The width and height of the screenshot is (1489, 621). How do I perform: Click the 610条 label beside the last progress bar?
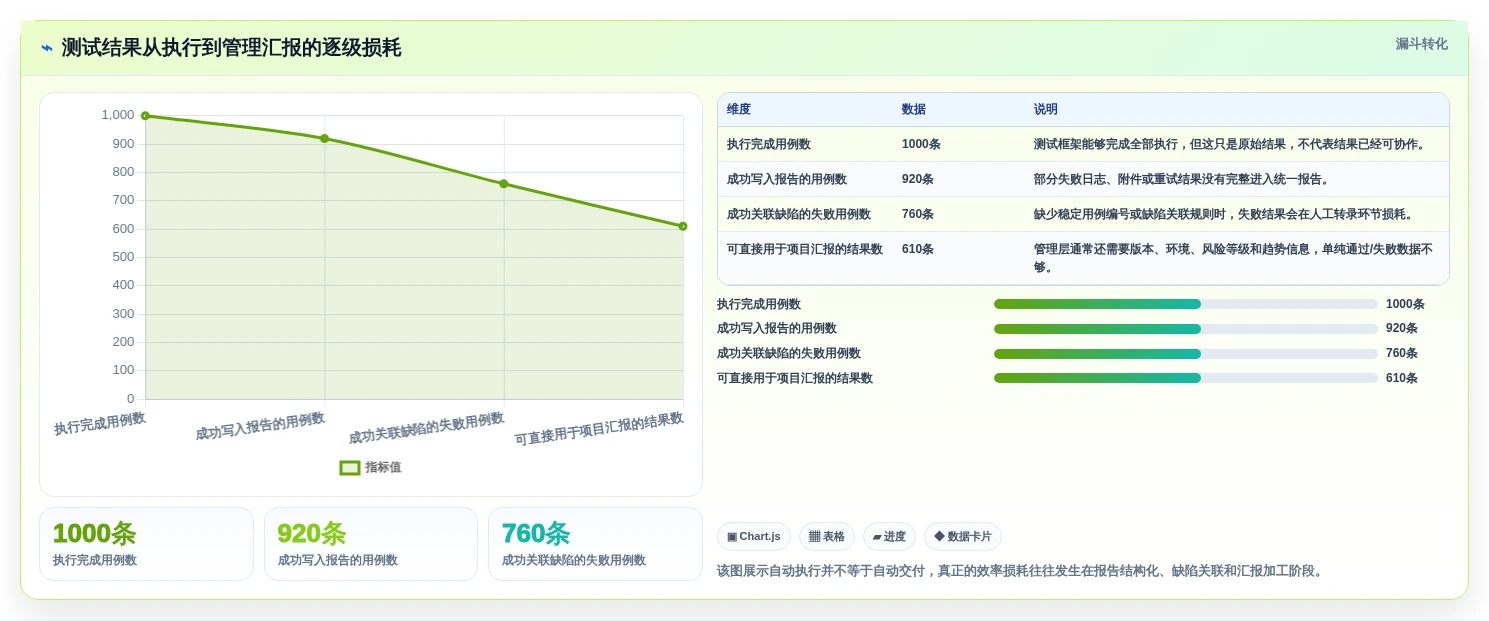pyautogui.click(x=1402, y=378)
